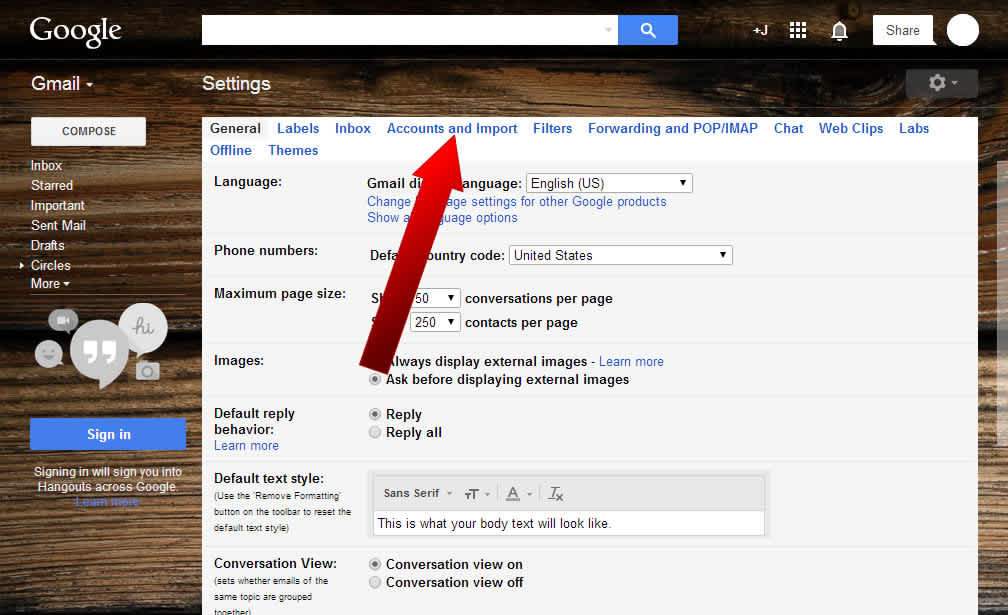
Task: Open the Filters settings tab
Action: [552, 129]
